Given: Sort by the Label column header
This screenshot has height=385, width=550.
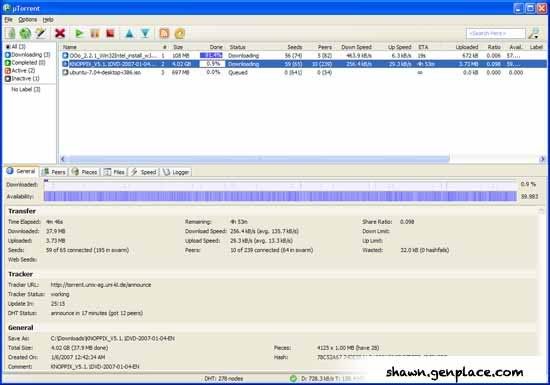Looking at the screenshot, I should (x=537, y=47).
